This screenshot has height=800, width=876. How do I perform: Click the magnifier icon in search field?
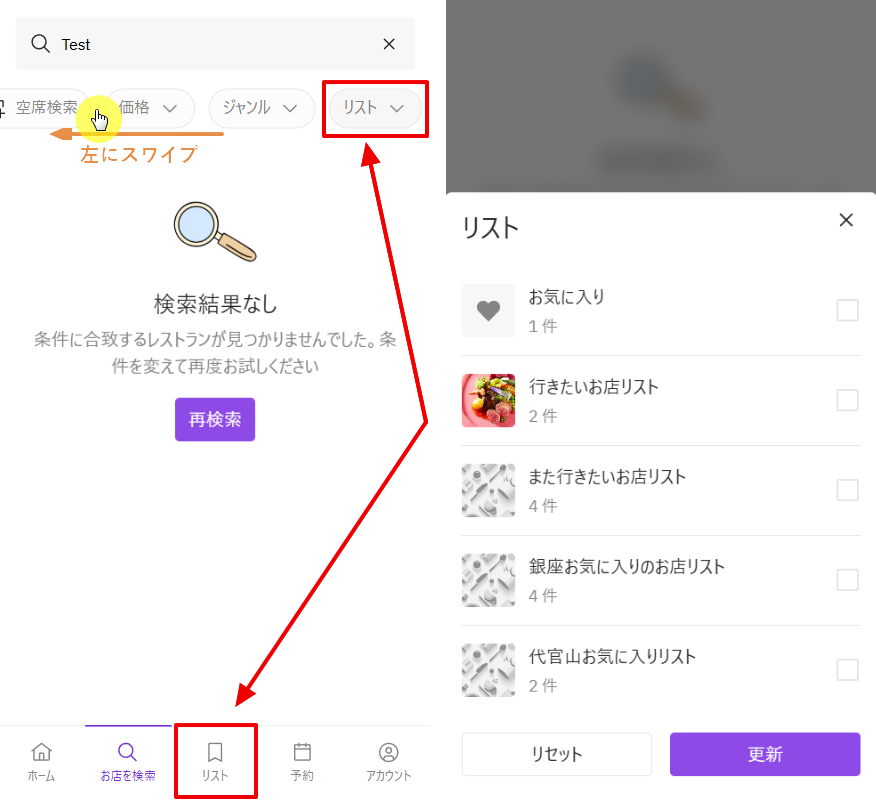tap(40, 44)
